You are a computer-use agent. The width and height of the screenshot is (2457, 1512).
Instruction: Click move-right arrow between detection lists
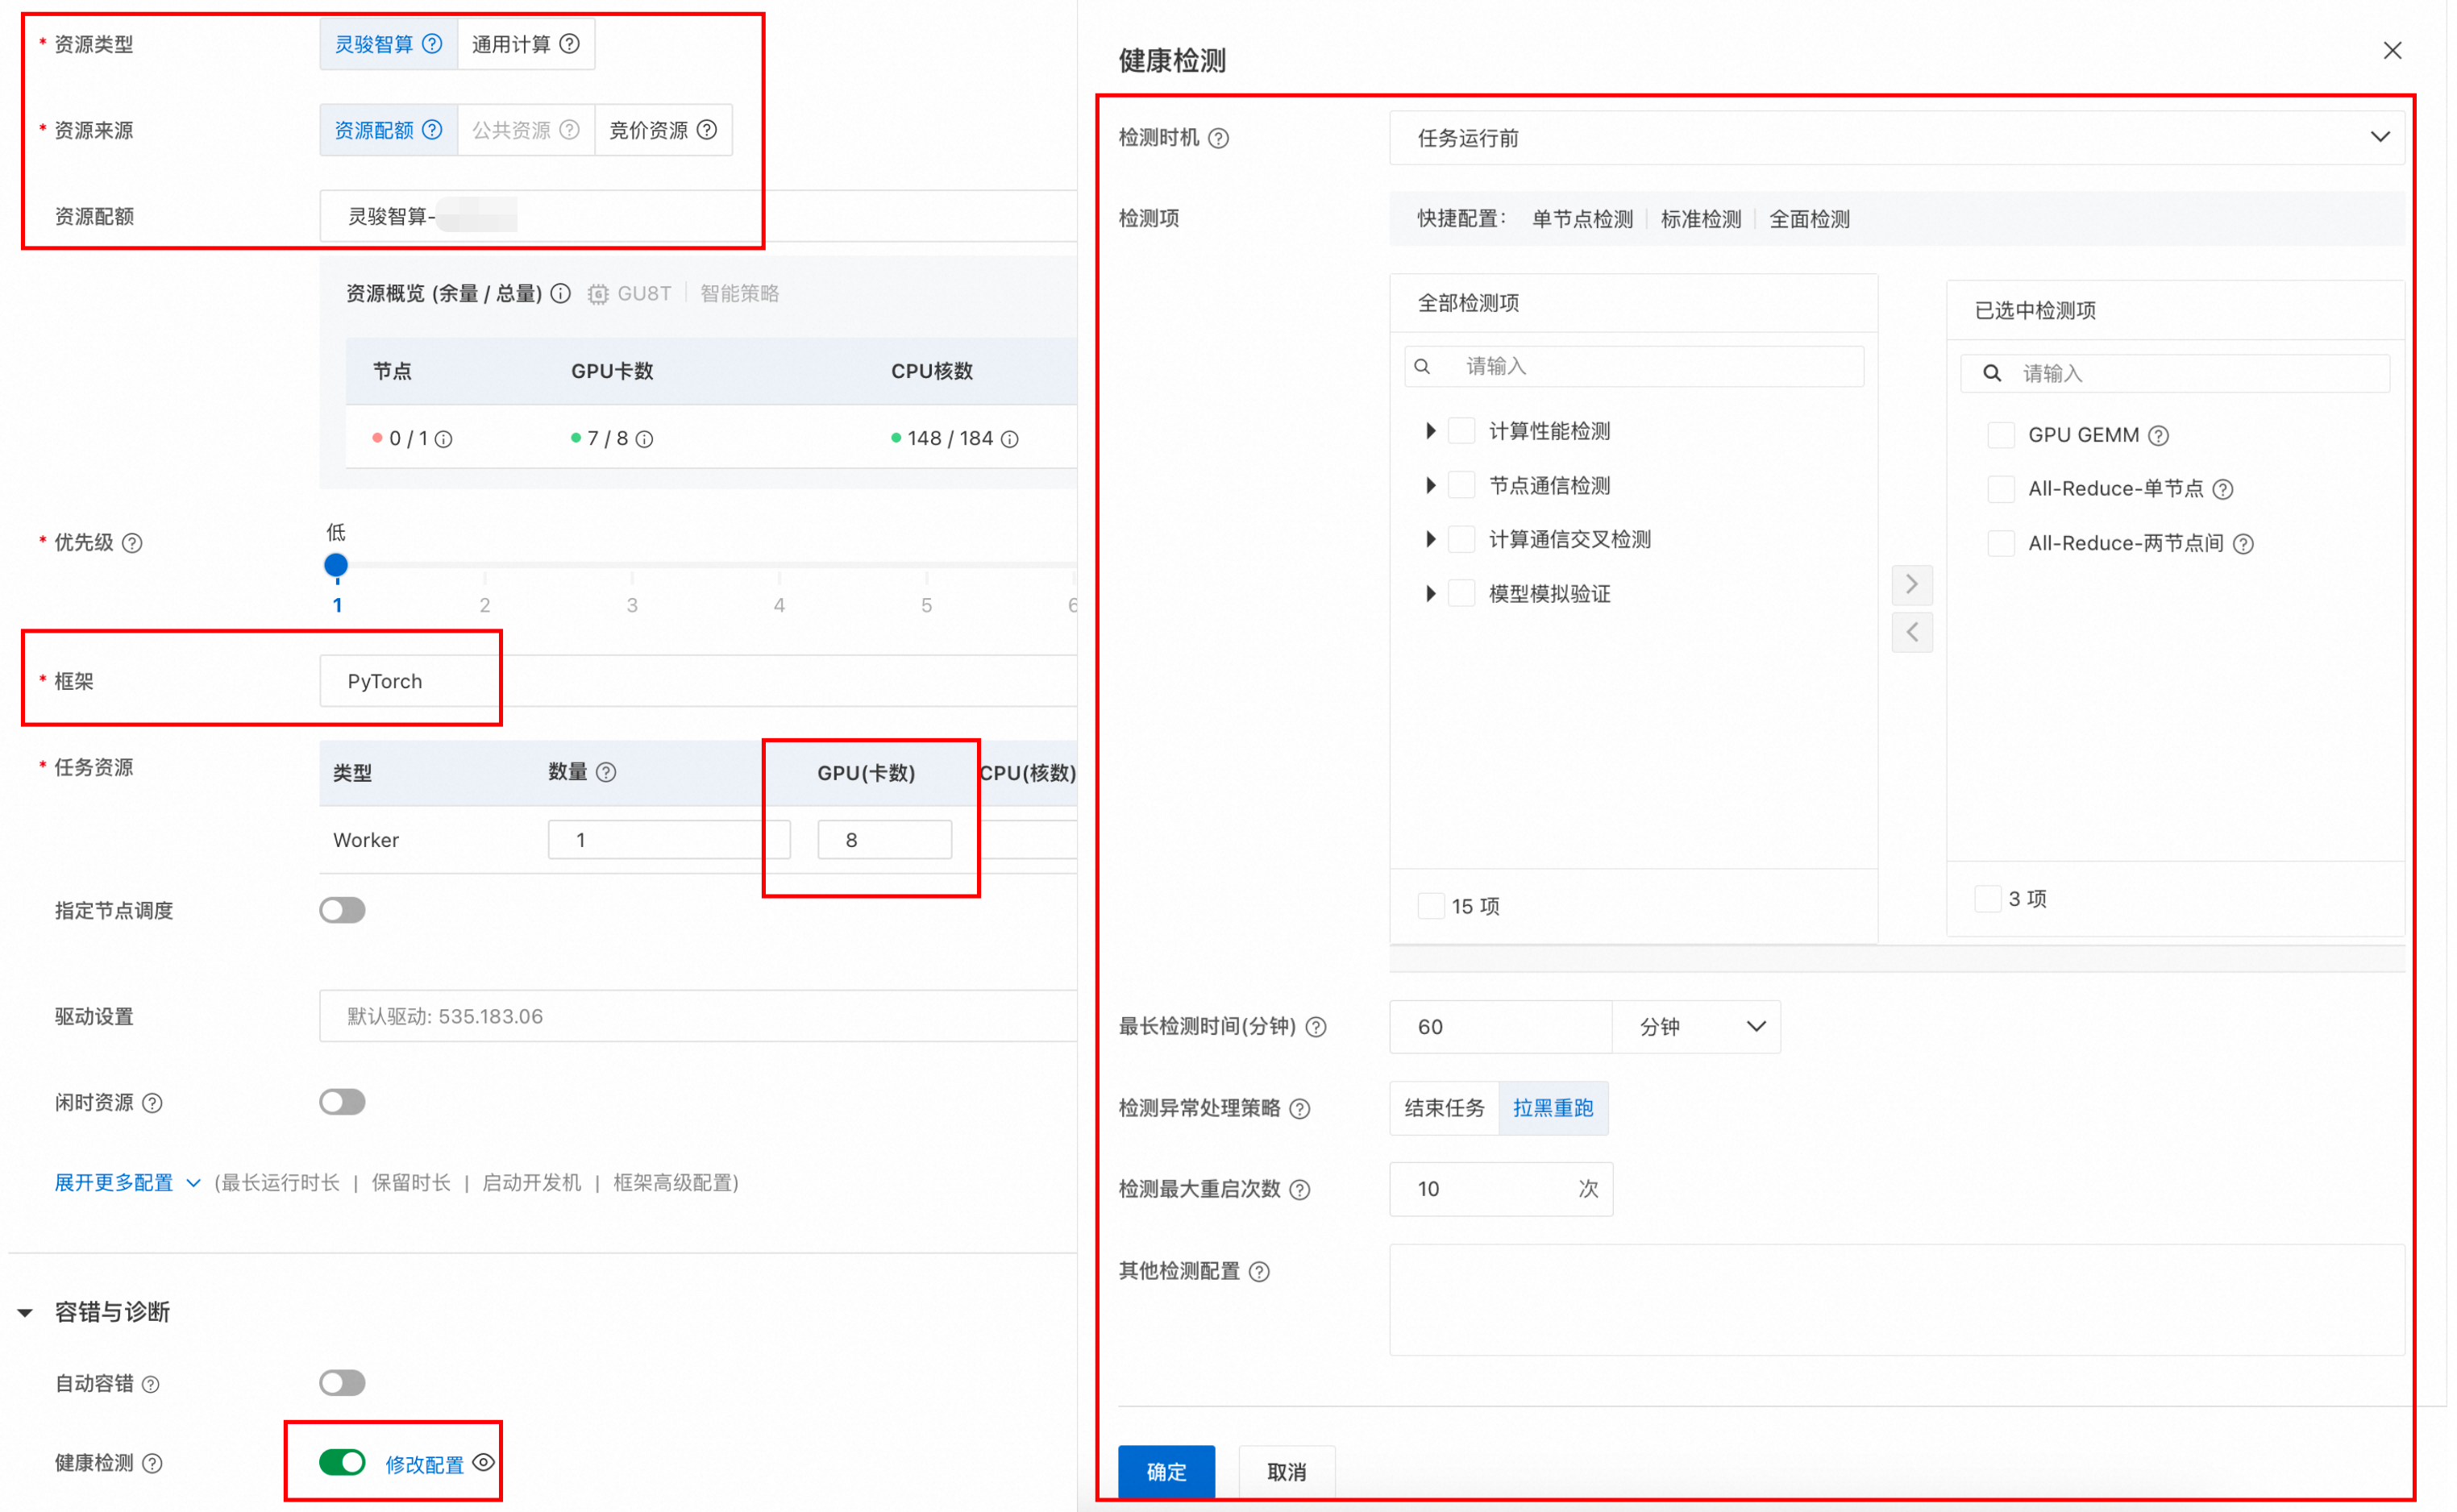coord(1912,584)
